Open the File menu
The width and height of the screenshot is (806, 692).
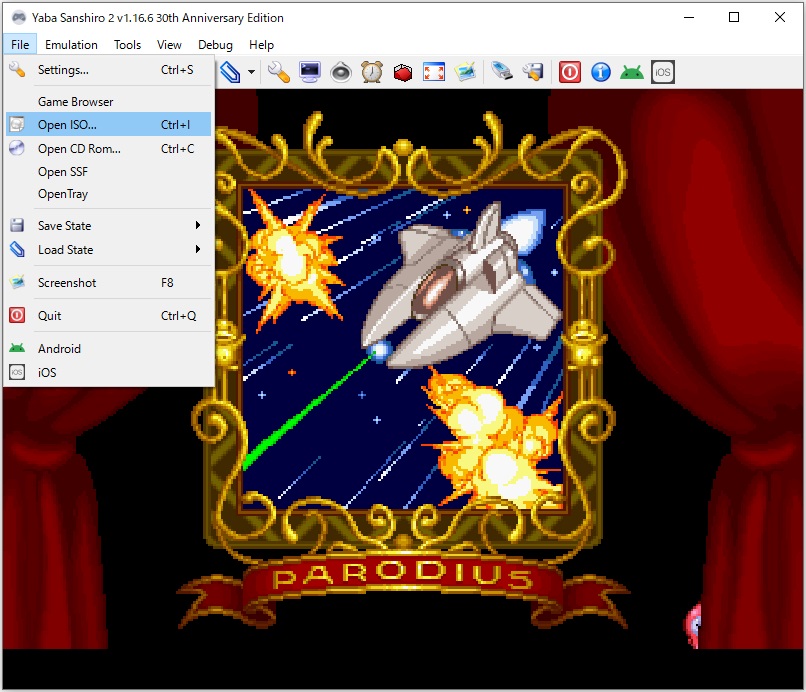coord(20,45)
